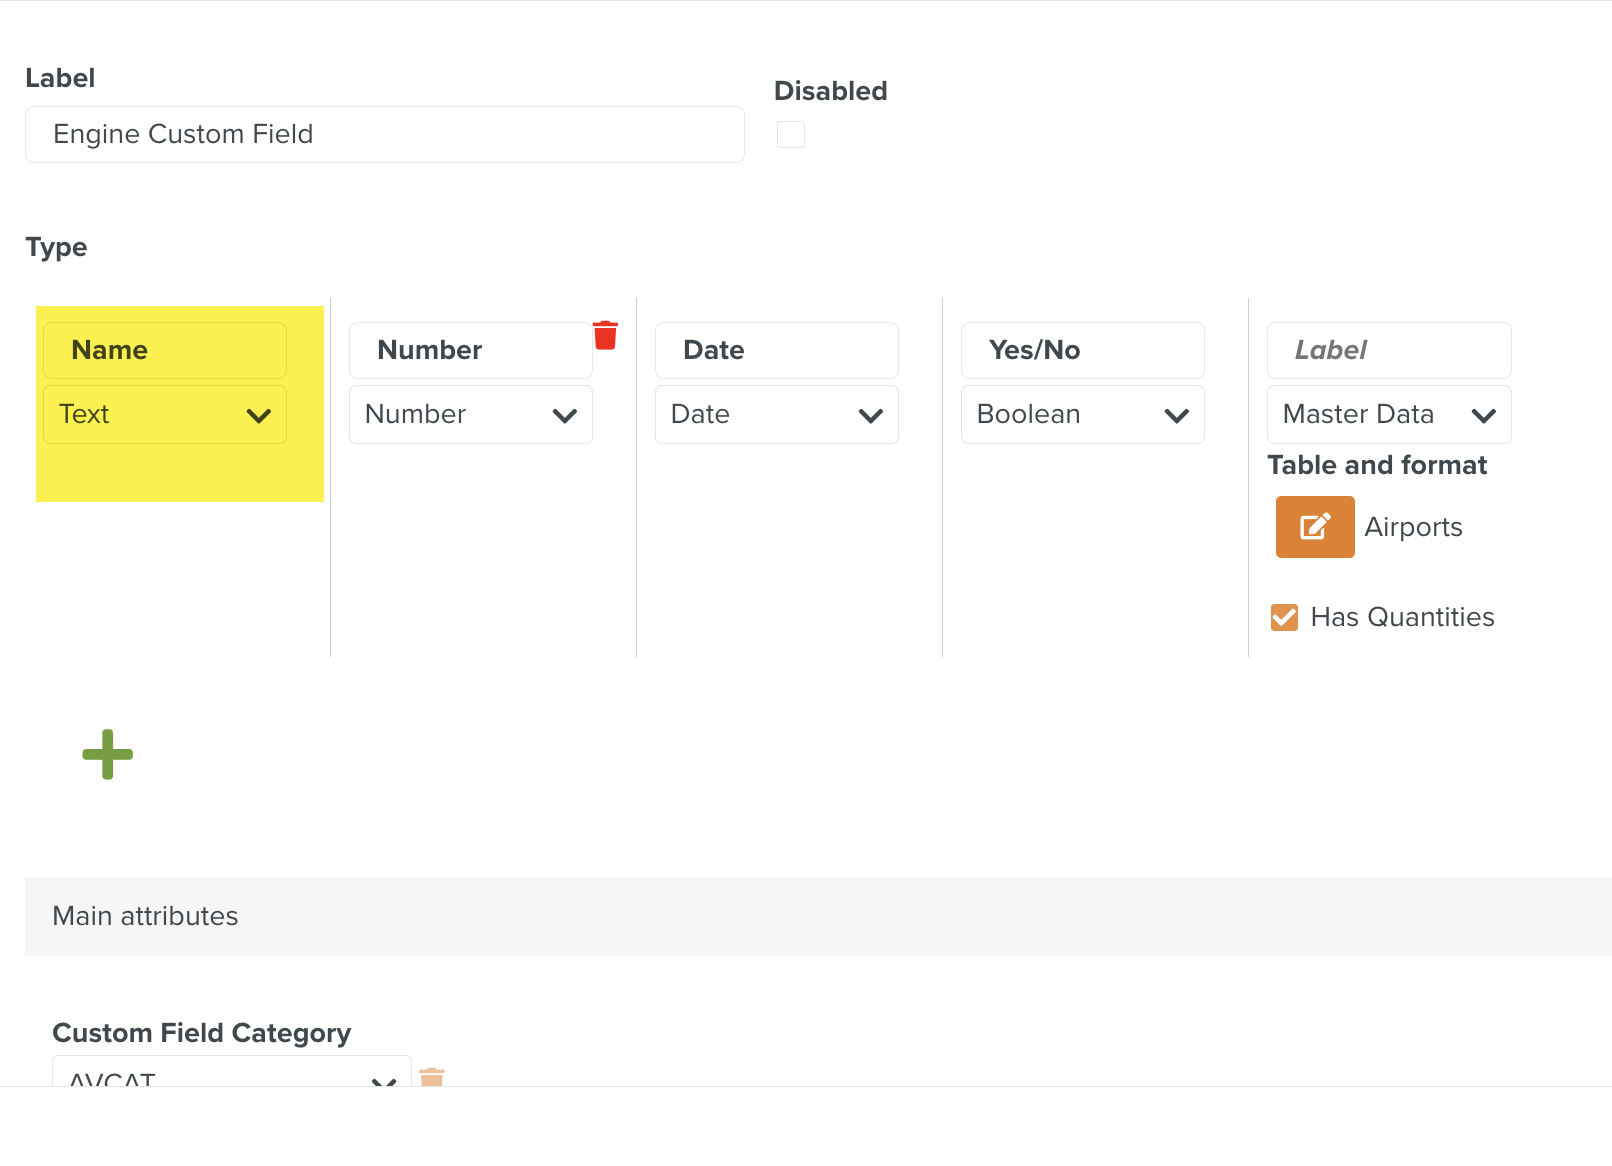This screenshot has width=1612, height=1166.
Task: Open the Boolean type dropdown
Action: click(x=1082, y=415)
